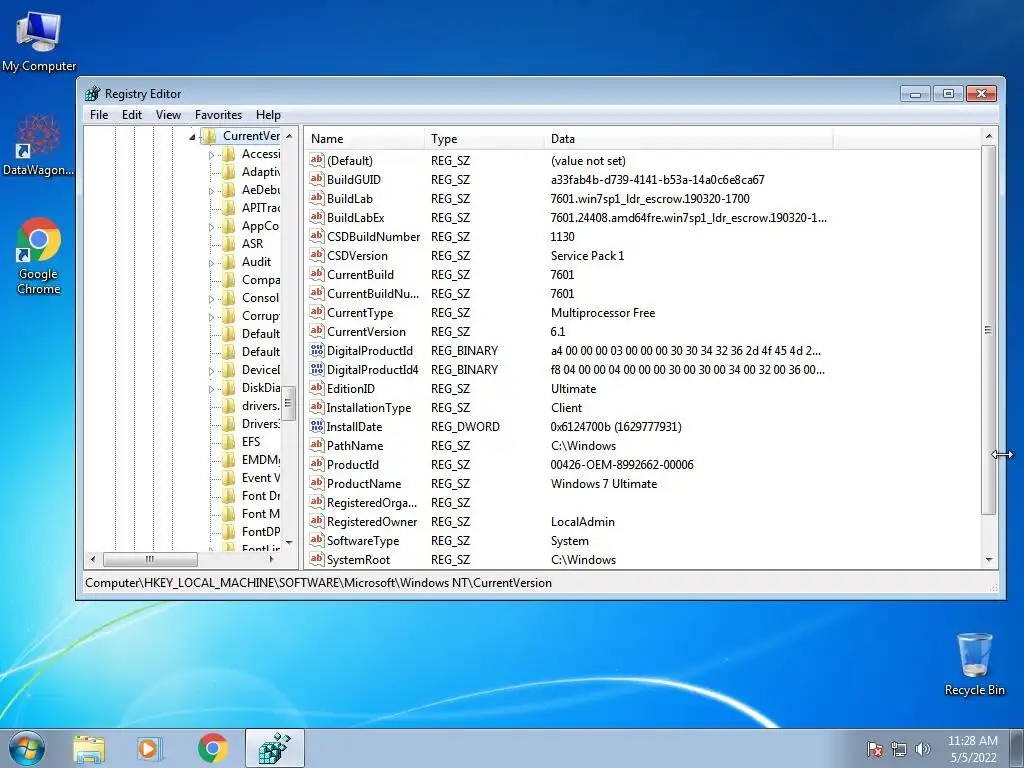1024x768 pixels.
Task: Click the (Default) string value icon
Action: coord(317,160)
